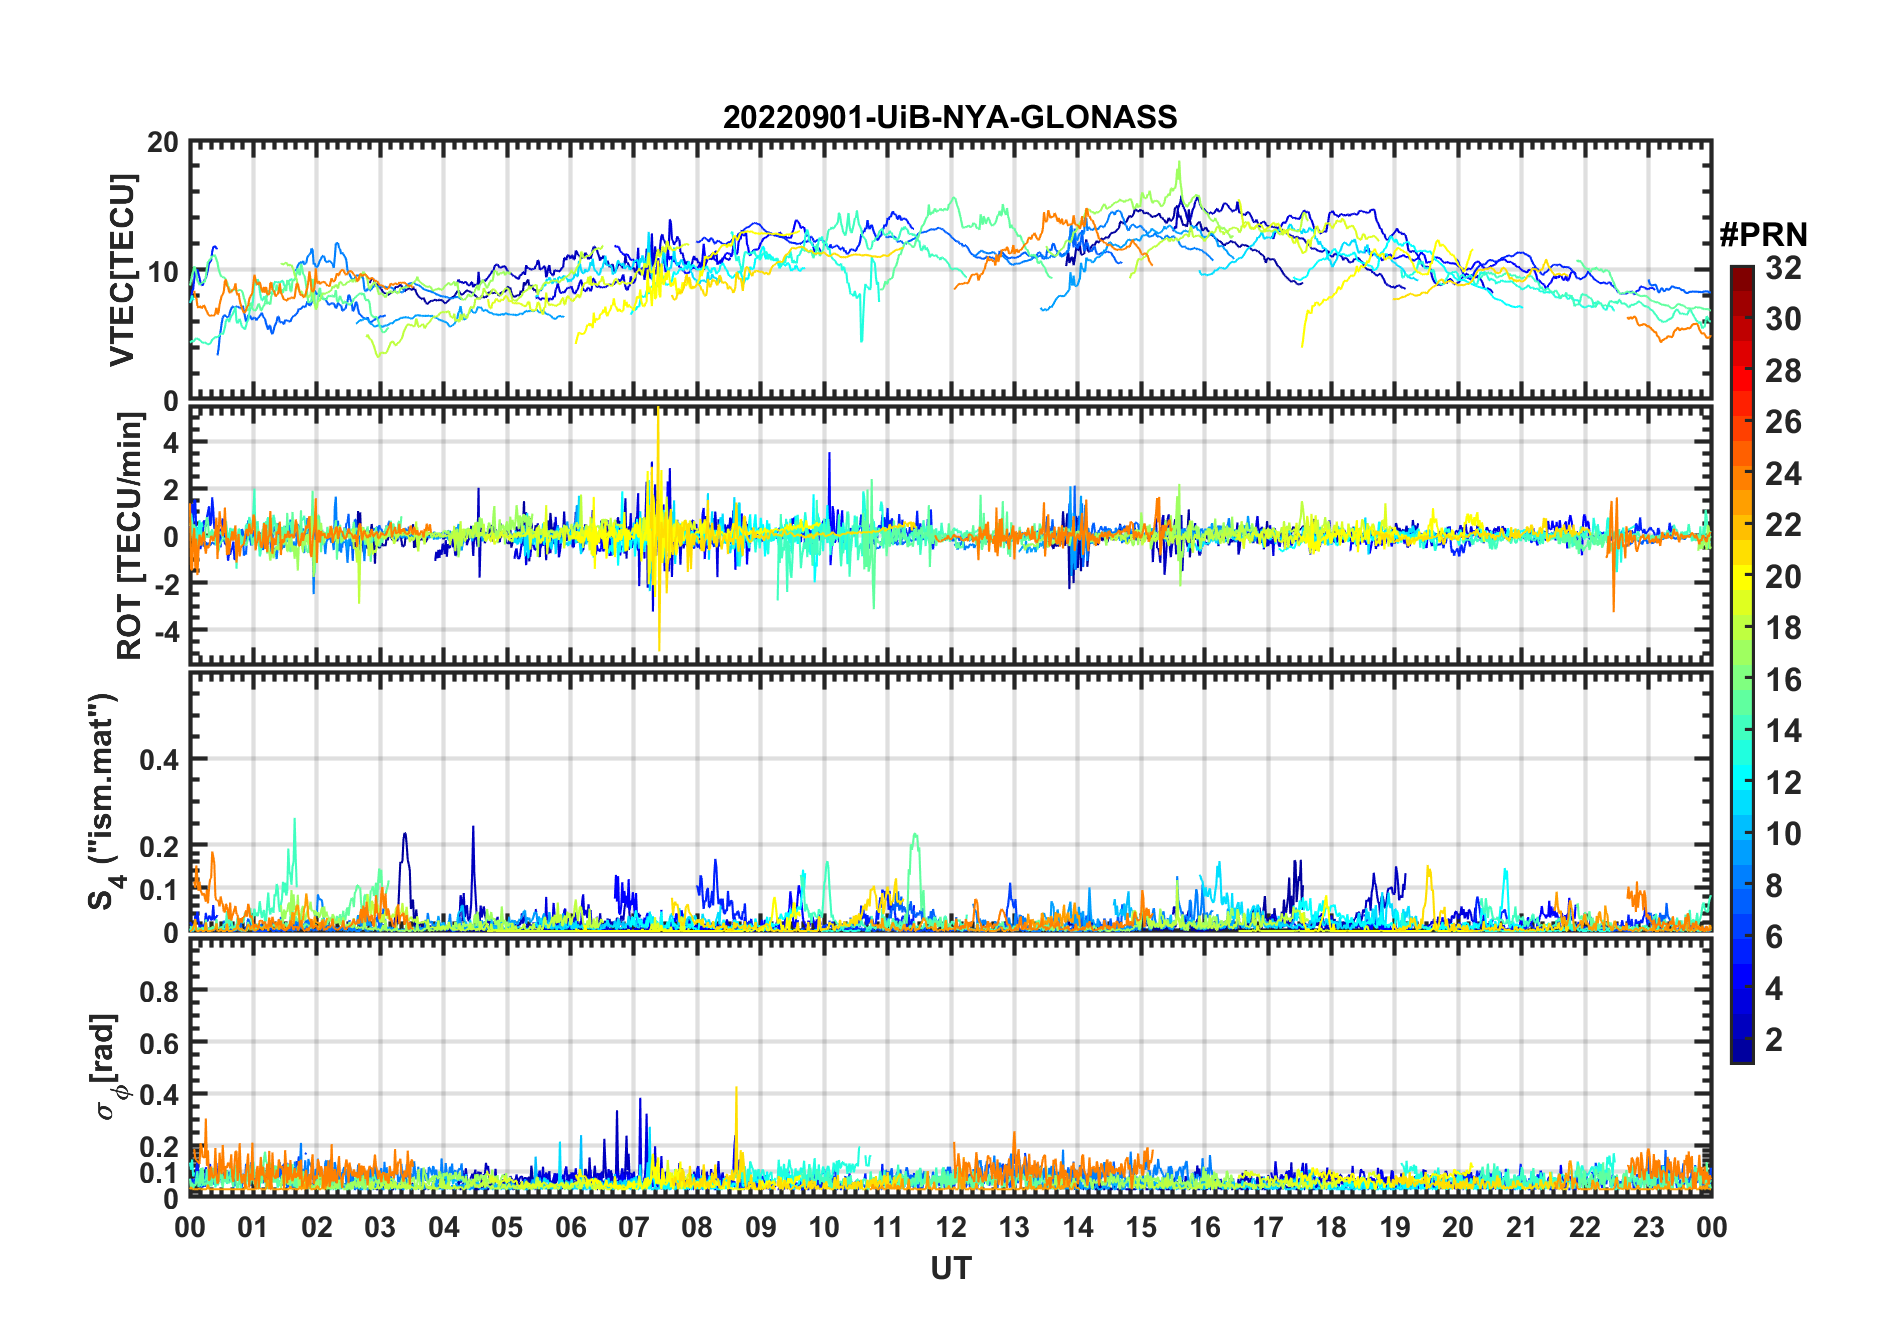Screen dimensions: 1902x1330
Task: Click the plot title 20220901-UiB-NYA-GLONASS
Action: 950,117
